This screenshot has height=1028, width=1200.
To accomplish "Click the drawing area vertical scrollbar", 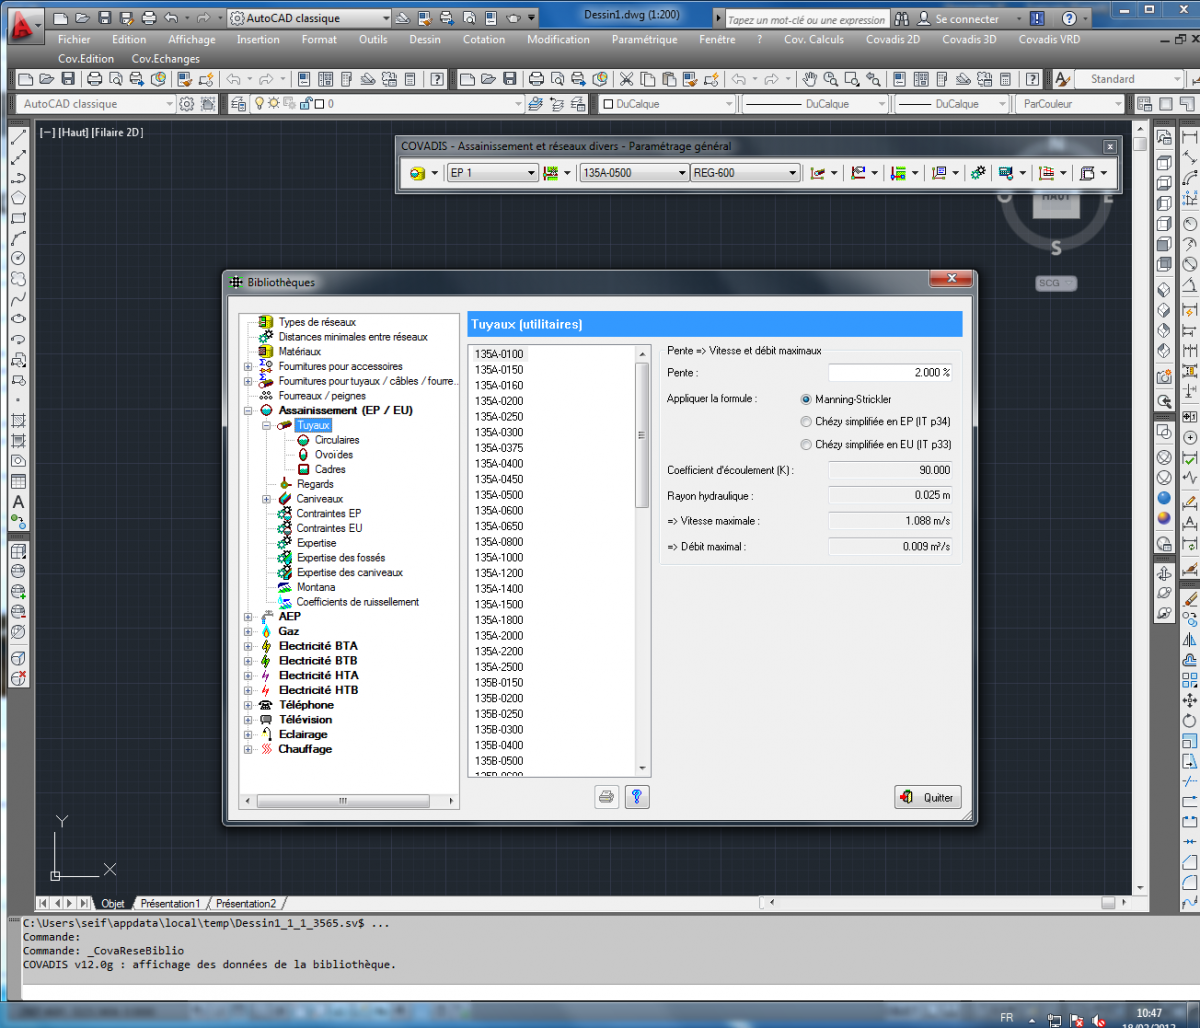I will pyautogui.click(x=1140, y=509).
